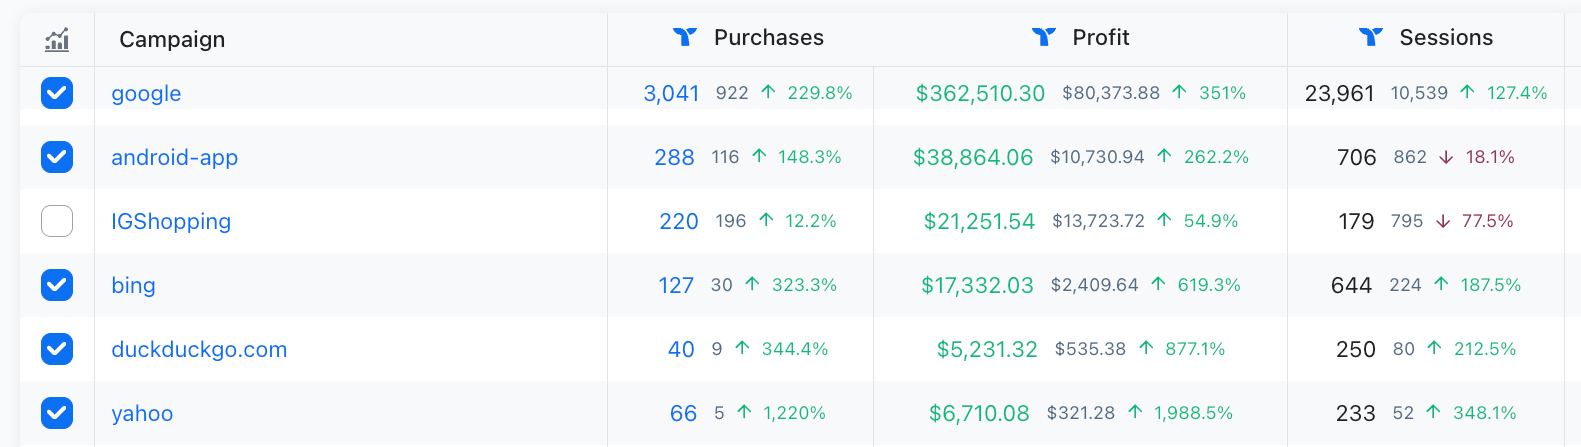Open the android-app campaign link
1581x447 pixels.
click(x=174, y=158)
